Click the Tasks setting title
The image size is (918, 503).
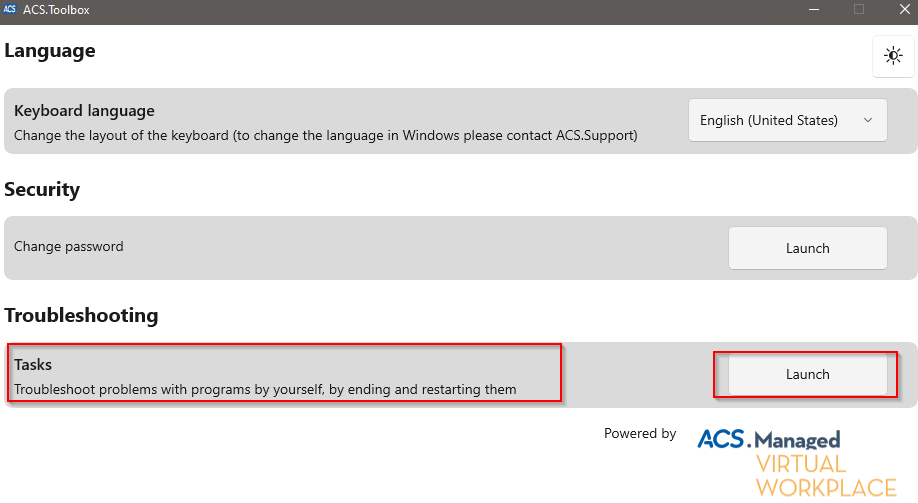33,365
